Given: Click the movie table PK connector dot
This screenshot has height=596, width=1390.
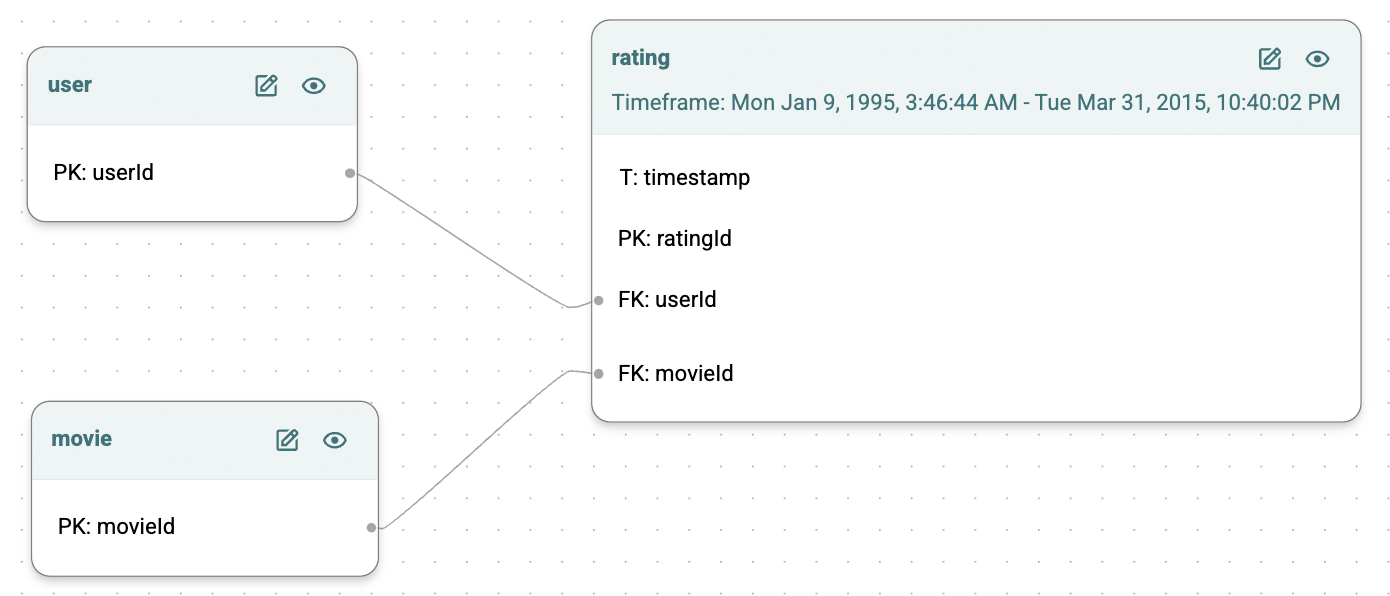Looking at the screenshot, I should point(371,527).
